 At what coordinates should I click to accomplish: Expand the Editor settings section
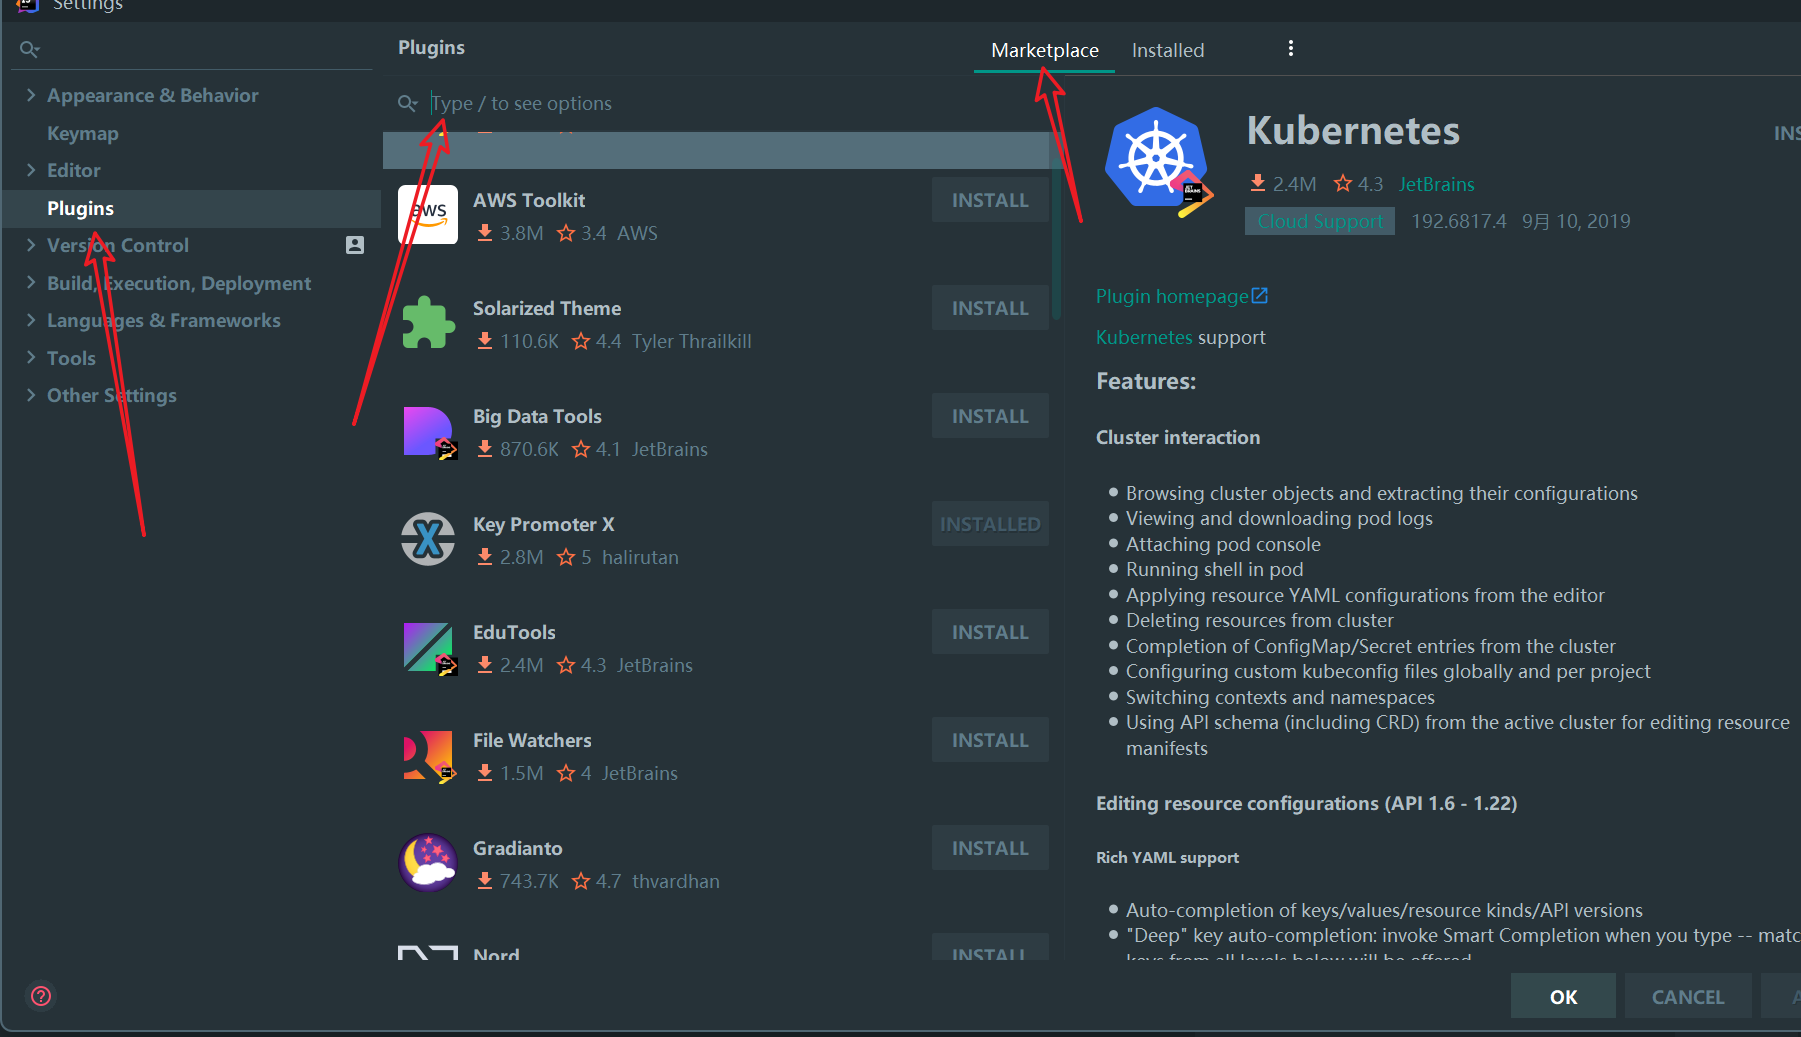pos(31,170)
